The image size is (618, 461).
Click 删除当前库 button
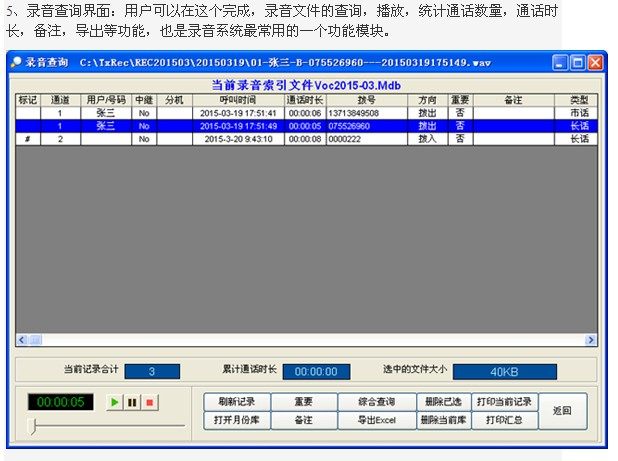[x=444, y=420]
